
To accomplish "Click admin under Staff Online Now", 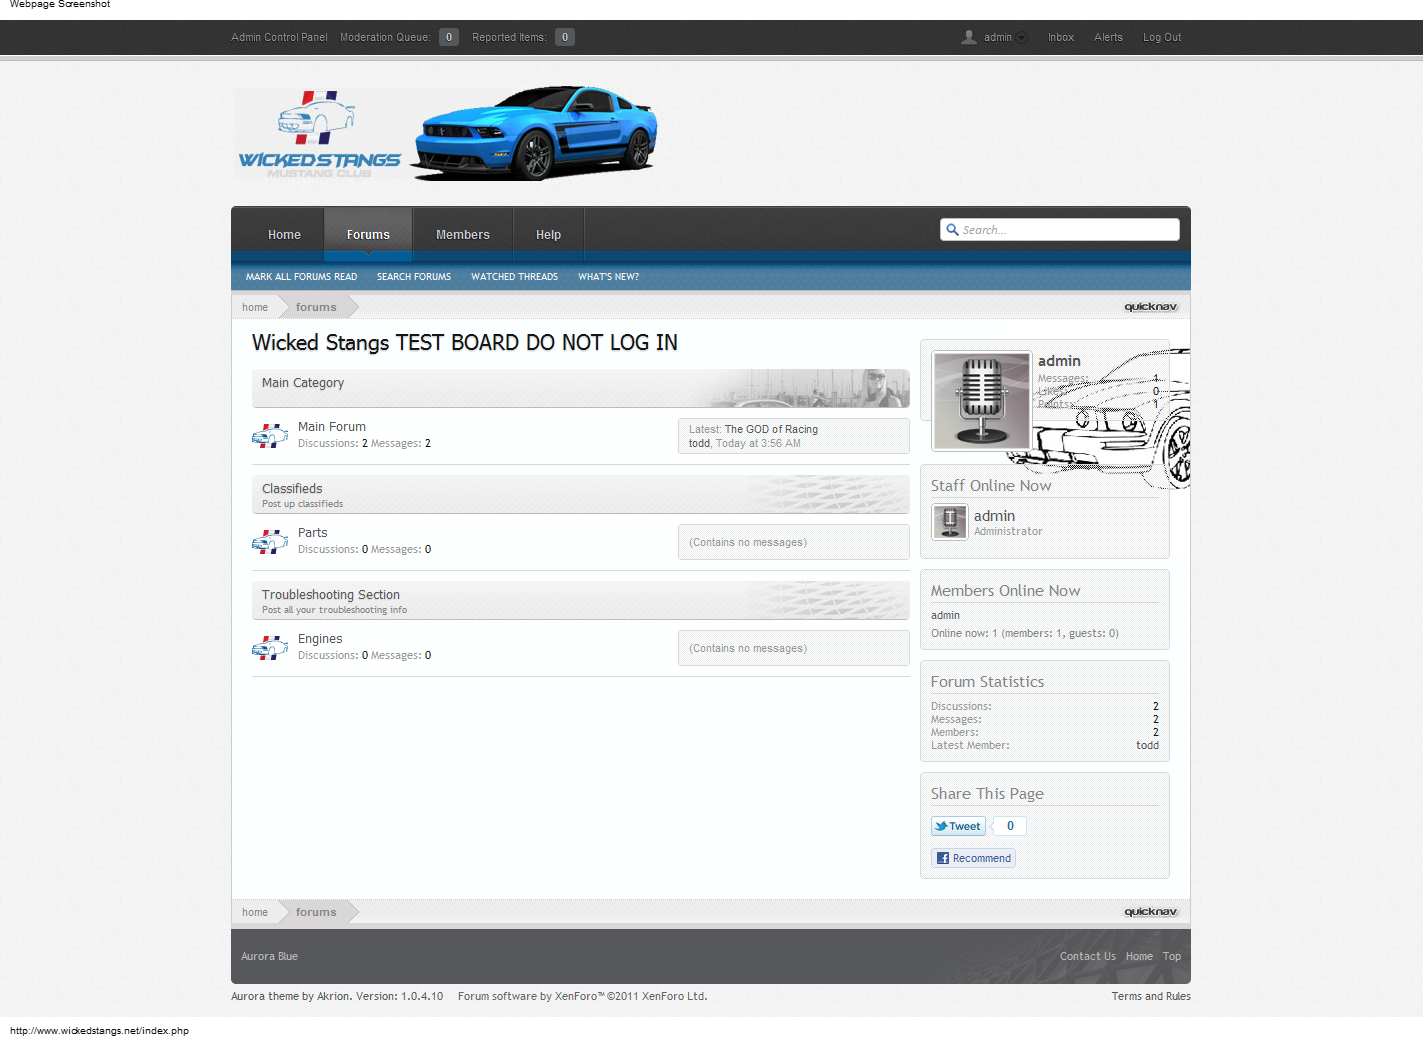I will click(x=994, y=516).
